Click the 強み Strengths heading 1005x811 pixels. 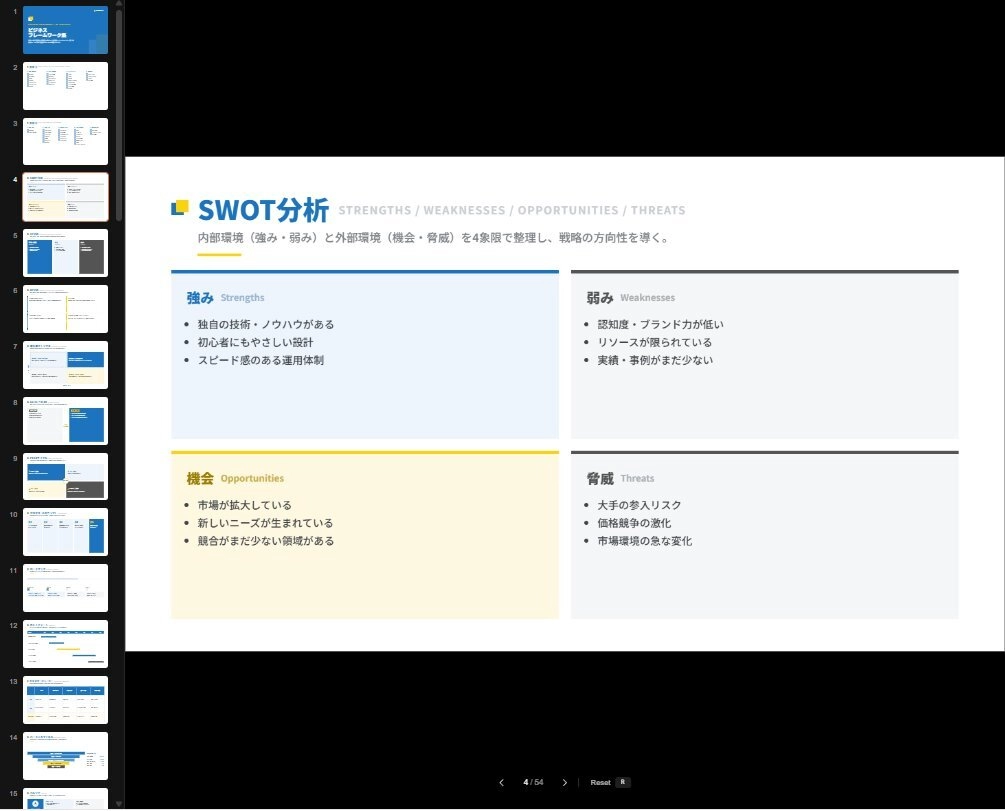point(225,297)
